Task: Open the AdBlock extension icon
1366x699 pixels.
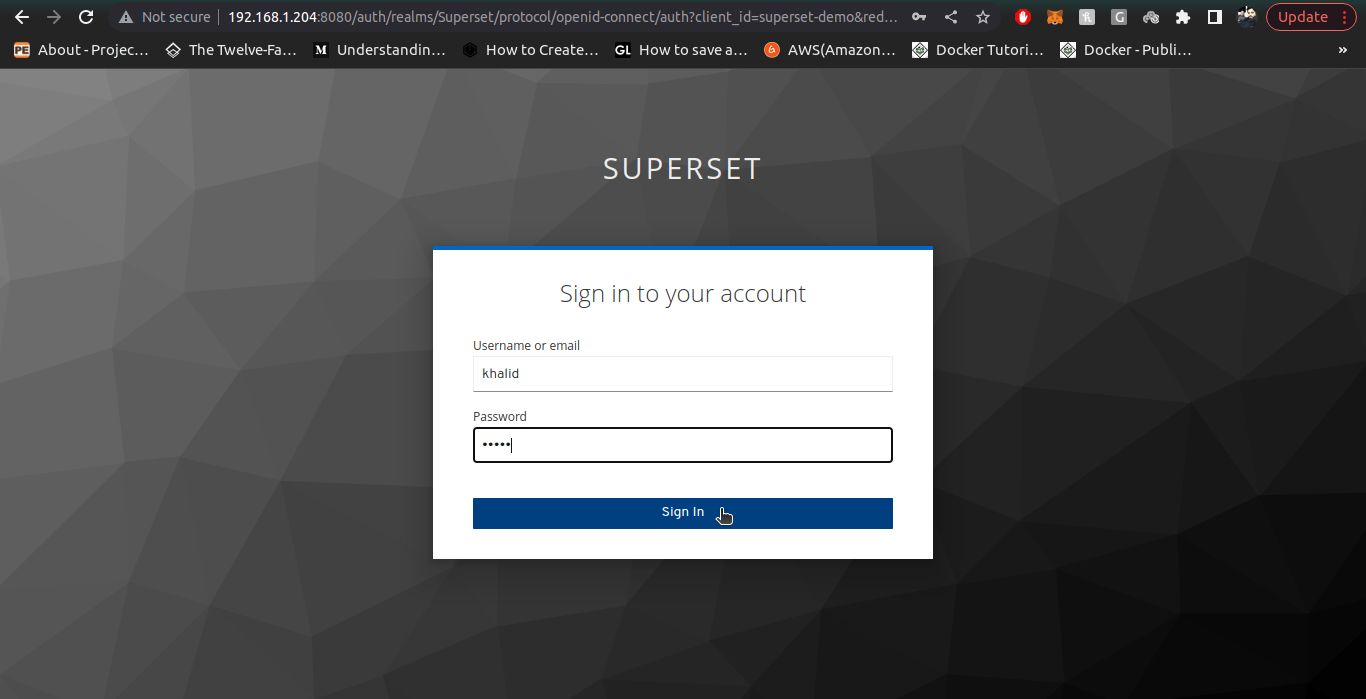Action: pyautogui.click(x=1023, y=17)
